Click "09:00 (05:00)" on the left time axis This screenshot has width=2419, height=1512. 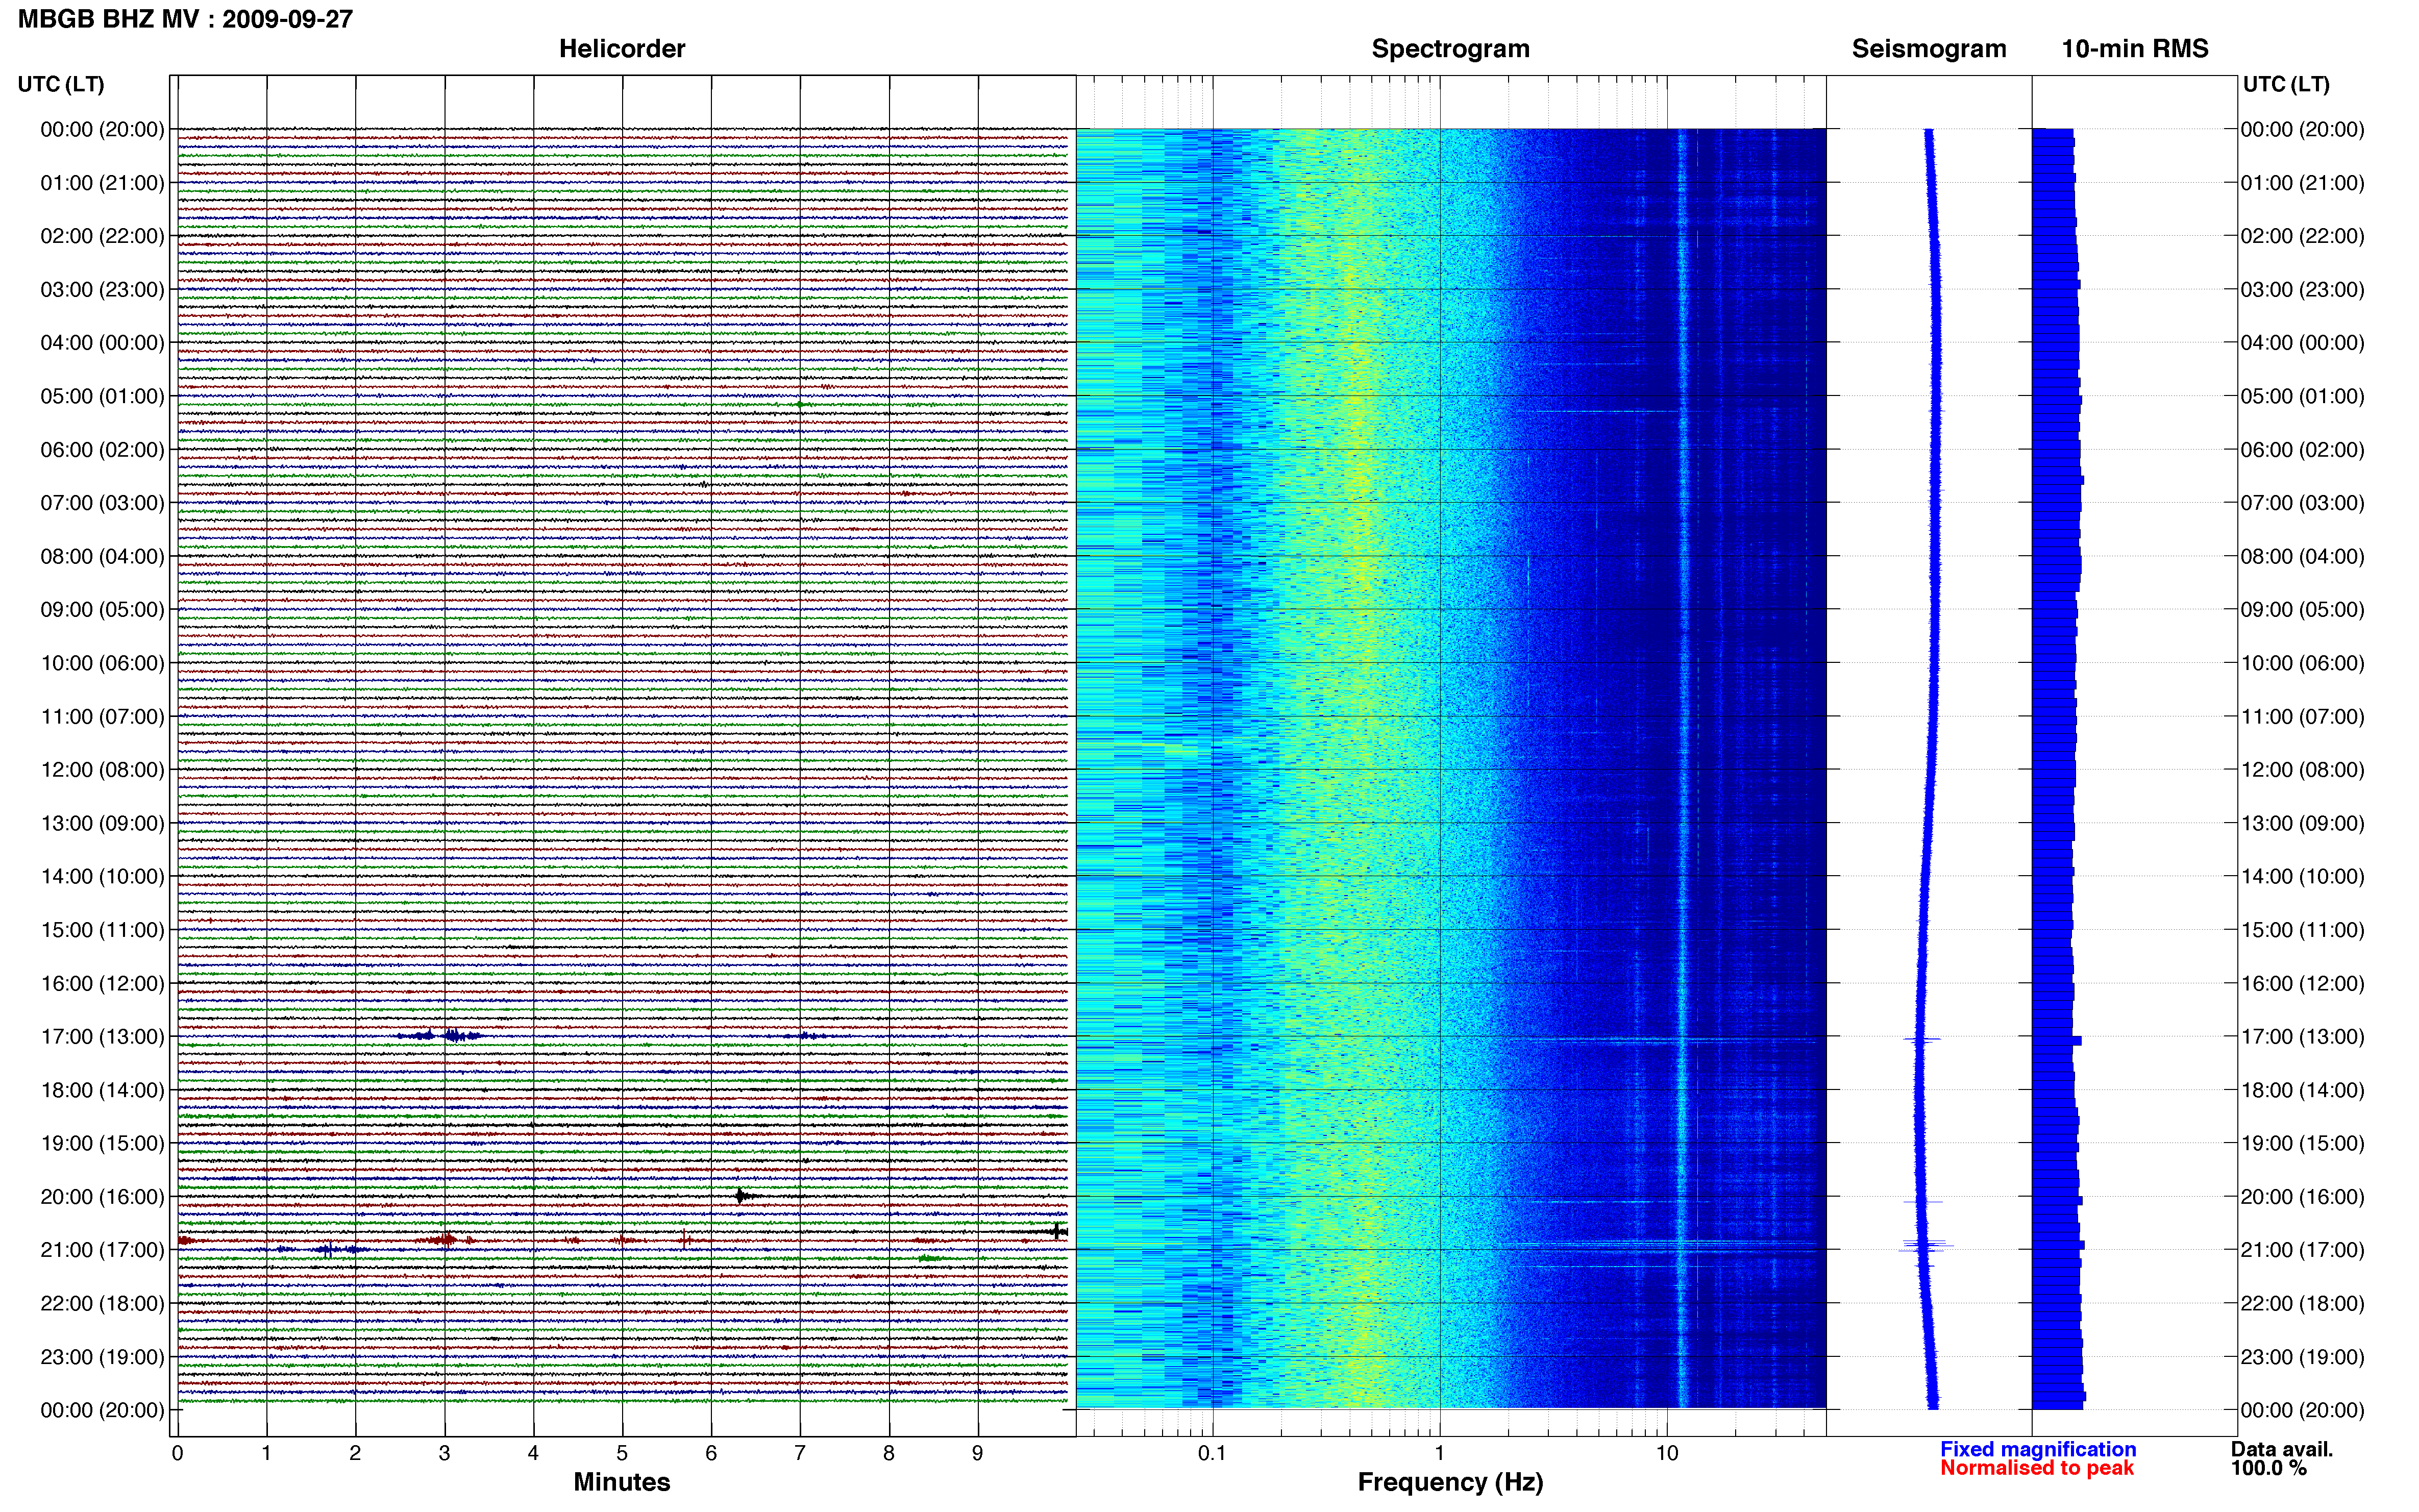coord(102,610)
